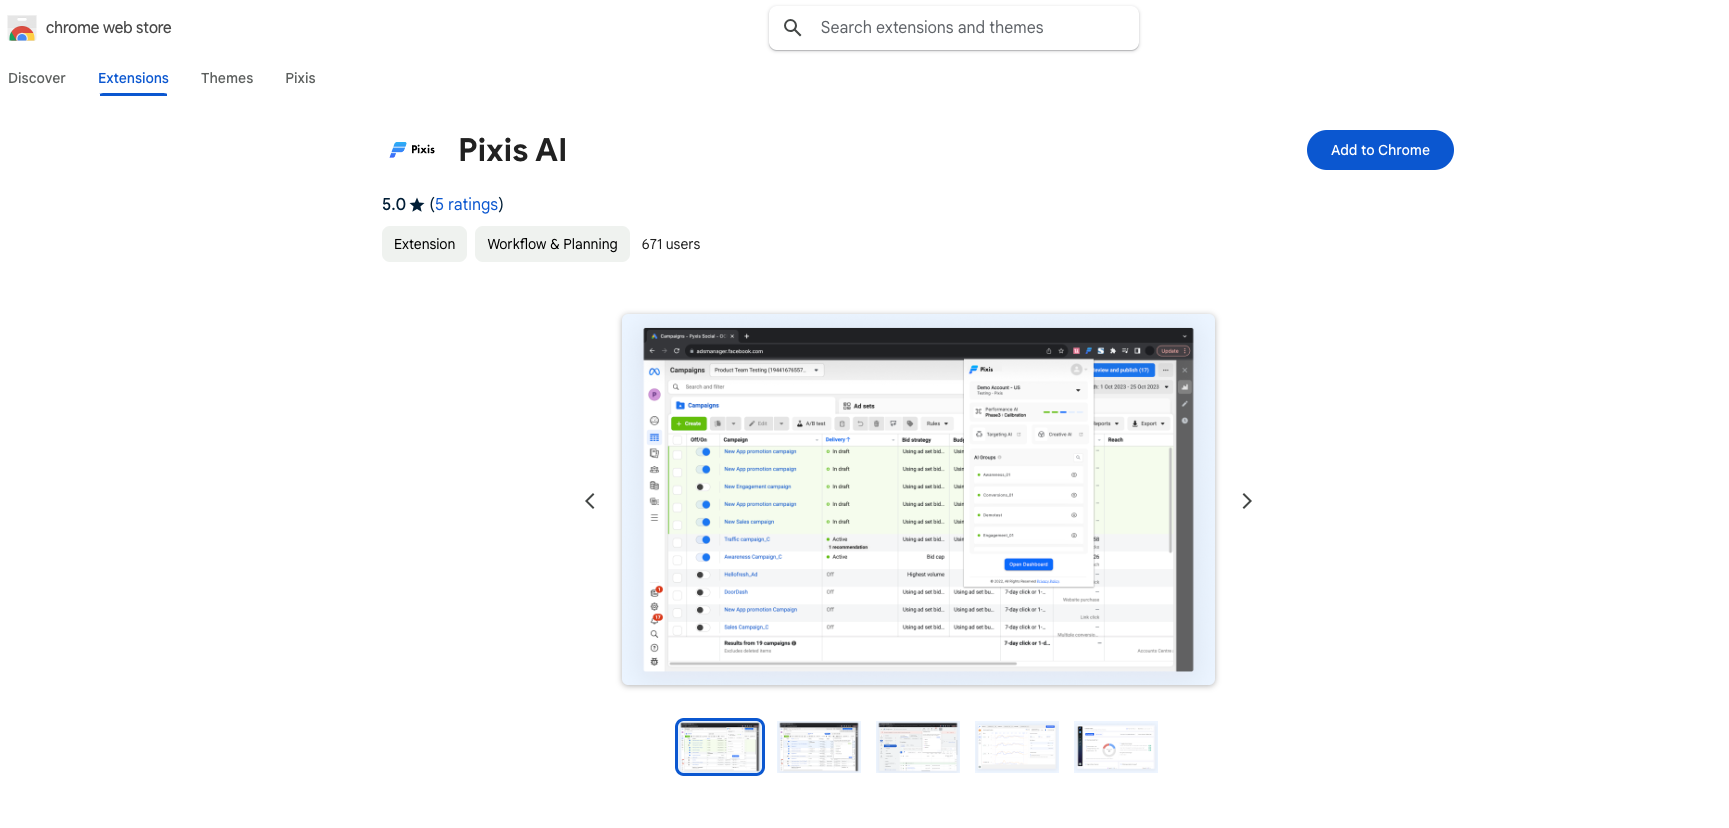Open the Extensions tab
Viewport: 1729px width, 828px height.
click(x=133, y=78)
